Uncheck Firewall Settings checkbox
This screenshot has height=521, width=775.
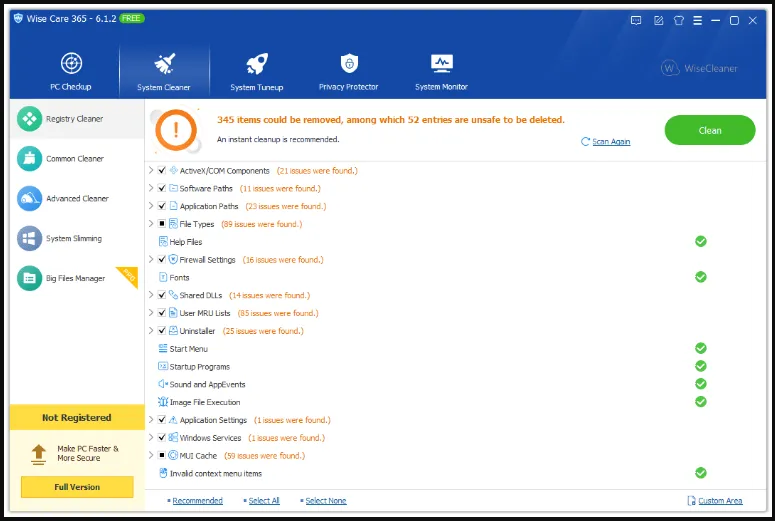[x=162, y=260]
